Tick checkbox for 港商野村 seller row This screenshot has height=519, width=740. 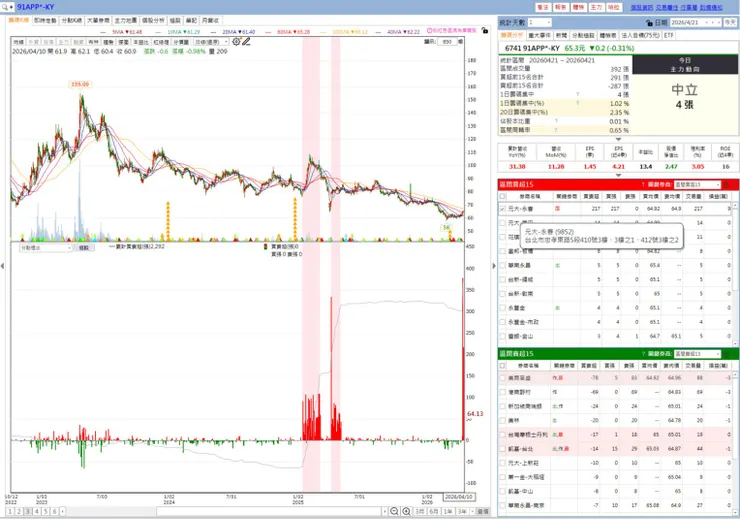[503, 392]
